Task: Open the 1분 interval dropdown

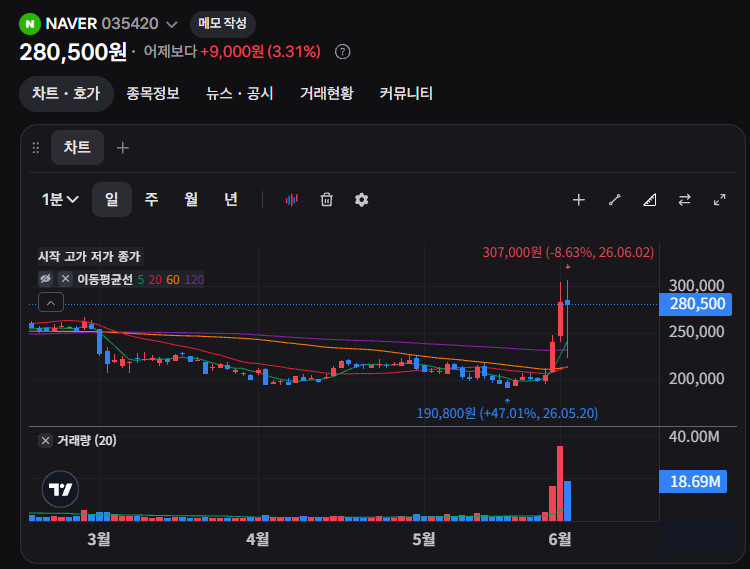Action: [60, 199]
